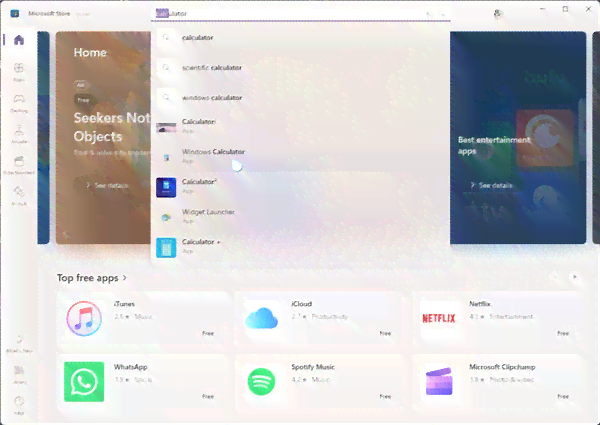Open the Home page in the sidebar
Screen dimensions: 600x425
pyautogui.click(x=19, y=40)
